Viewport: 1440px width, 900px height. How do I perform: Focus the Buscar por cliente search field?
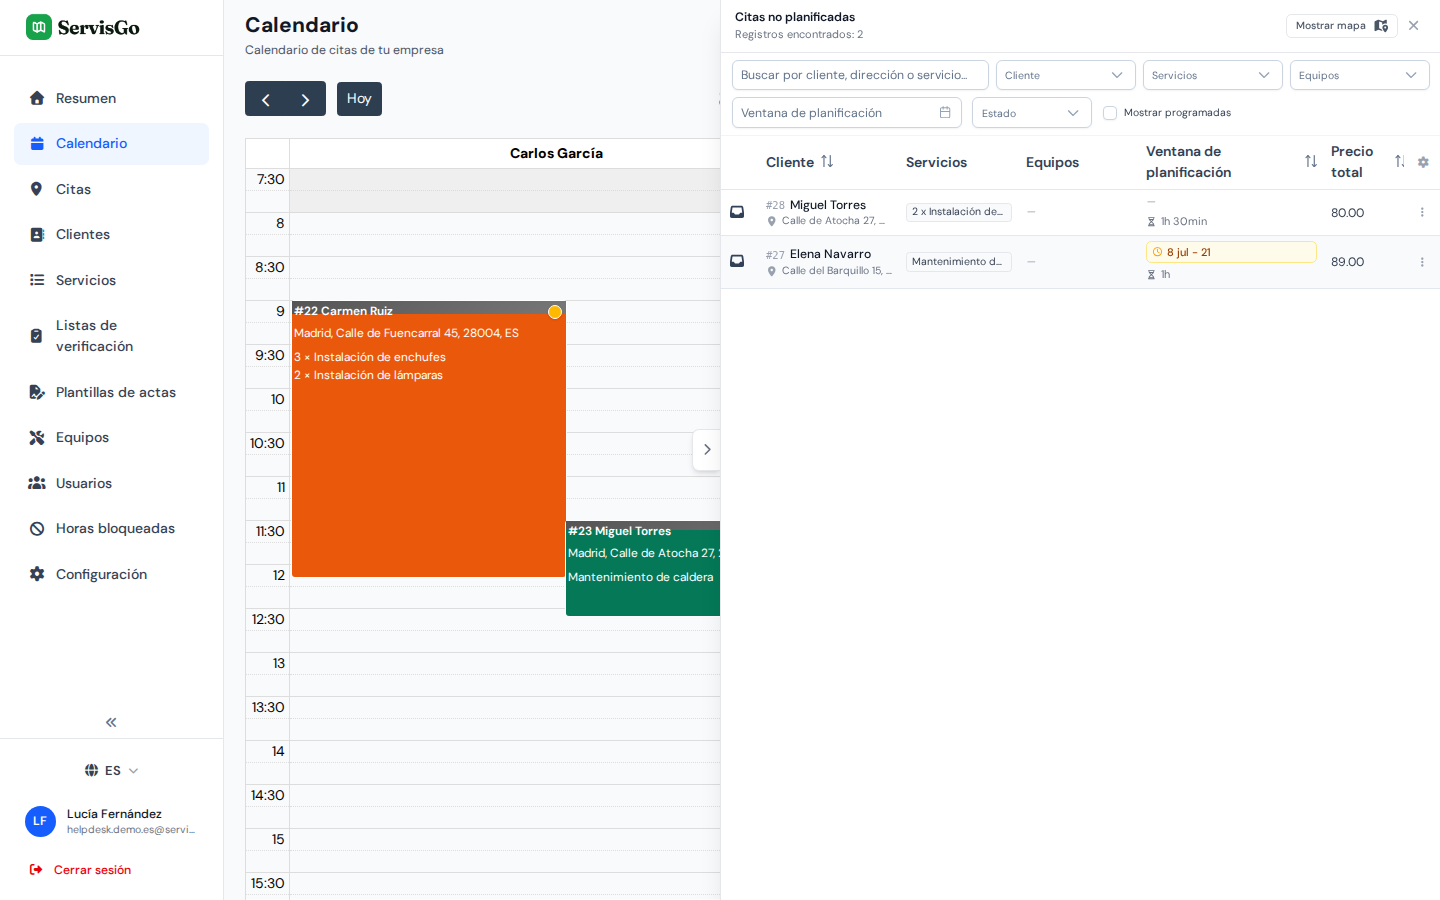pos(860,75)
